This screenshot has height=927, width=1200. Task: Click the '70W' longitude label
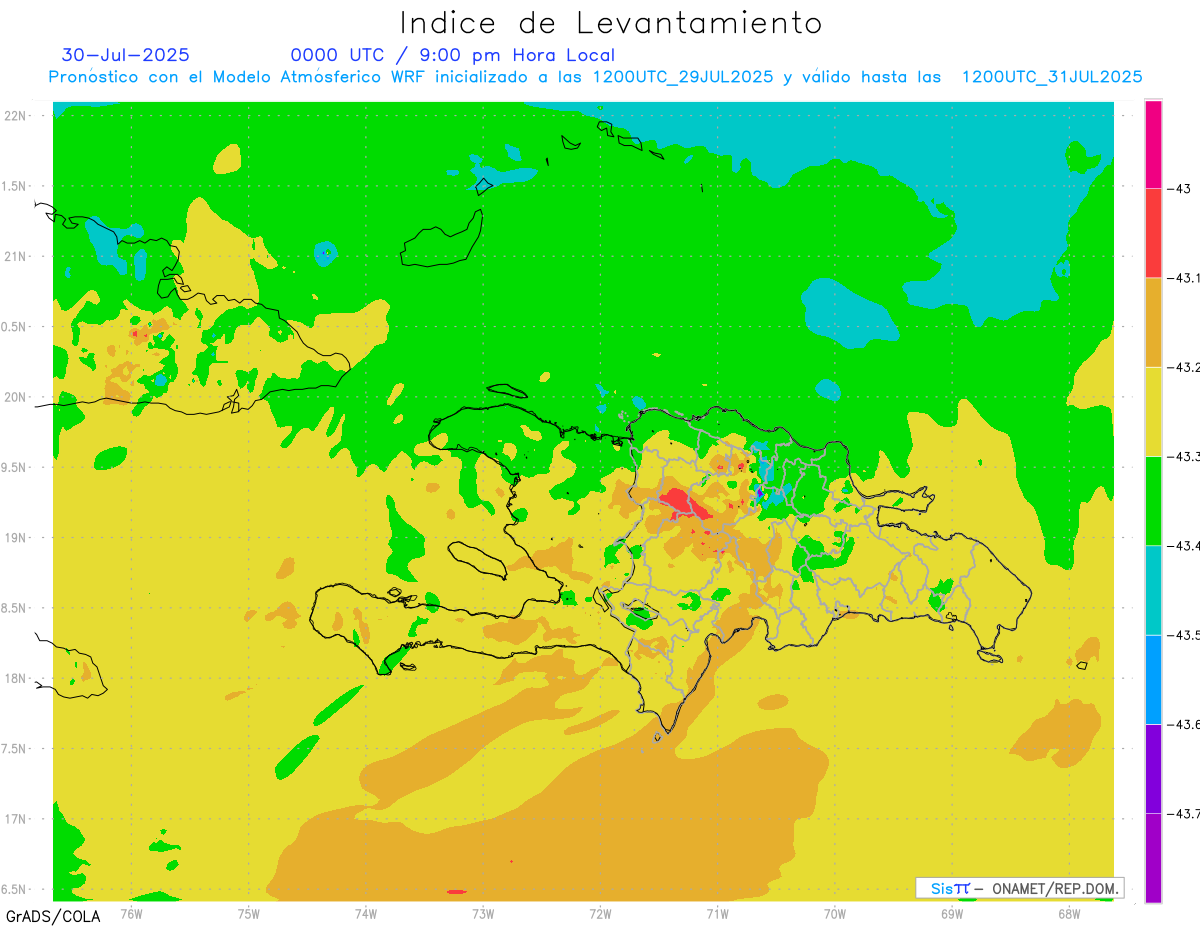point(834,913)
